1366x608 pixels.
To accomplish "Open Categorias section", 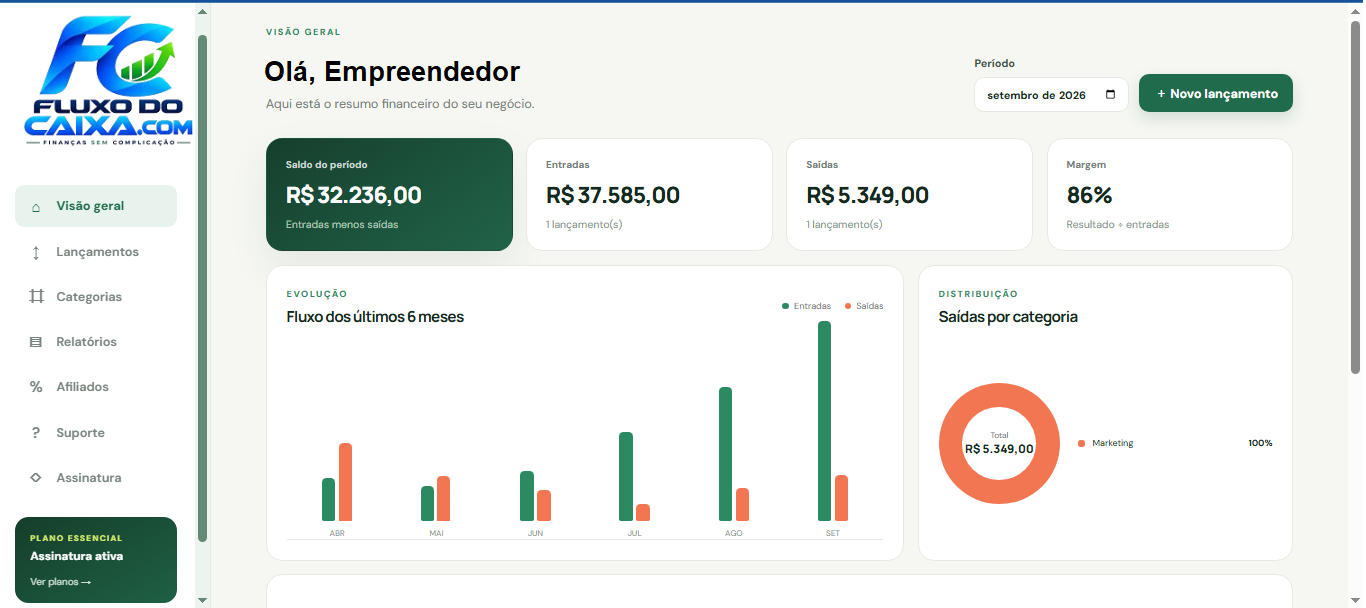I will [x=96, y=297].
